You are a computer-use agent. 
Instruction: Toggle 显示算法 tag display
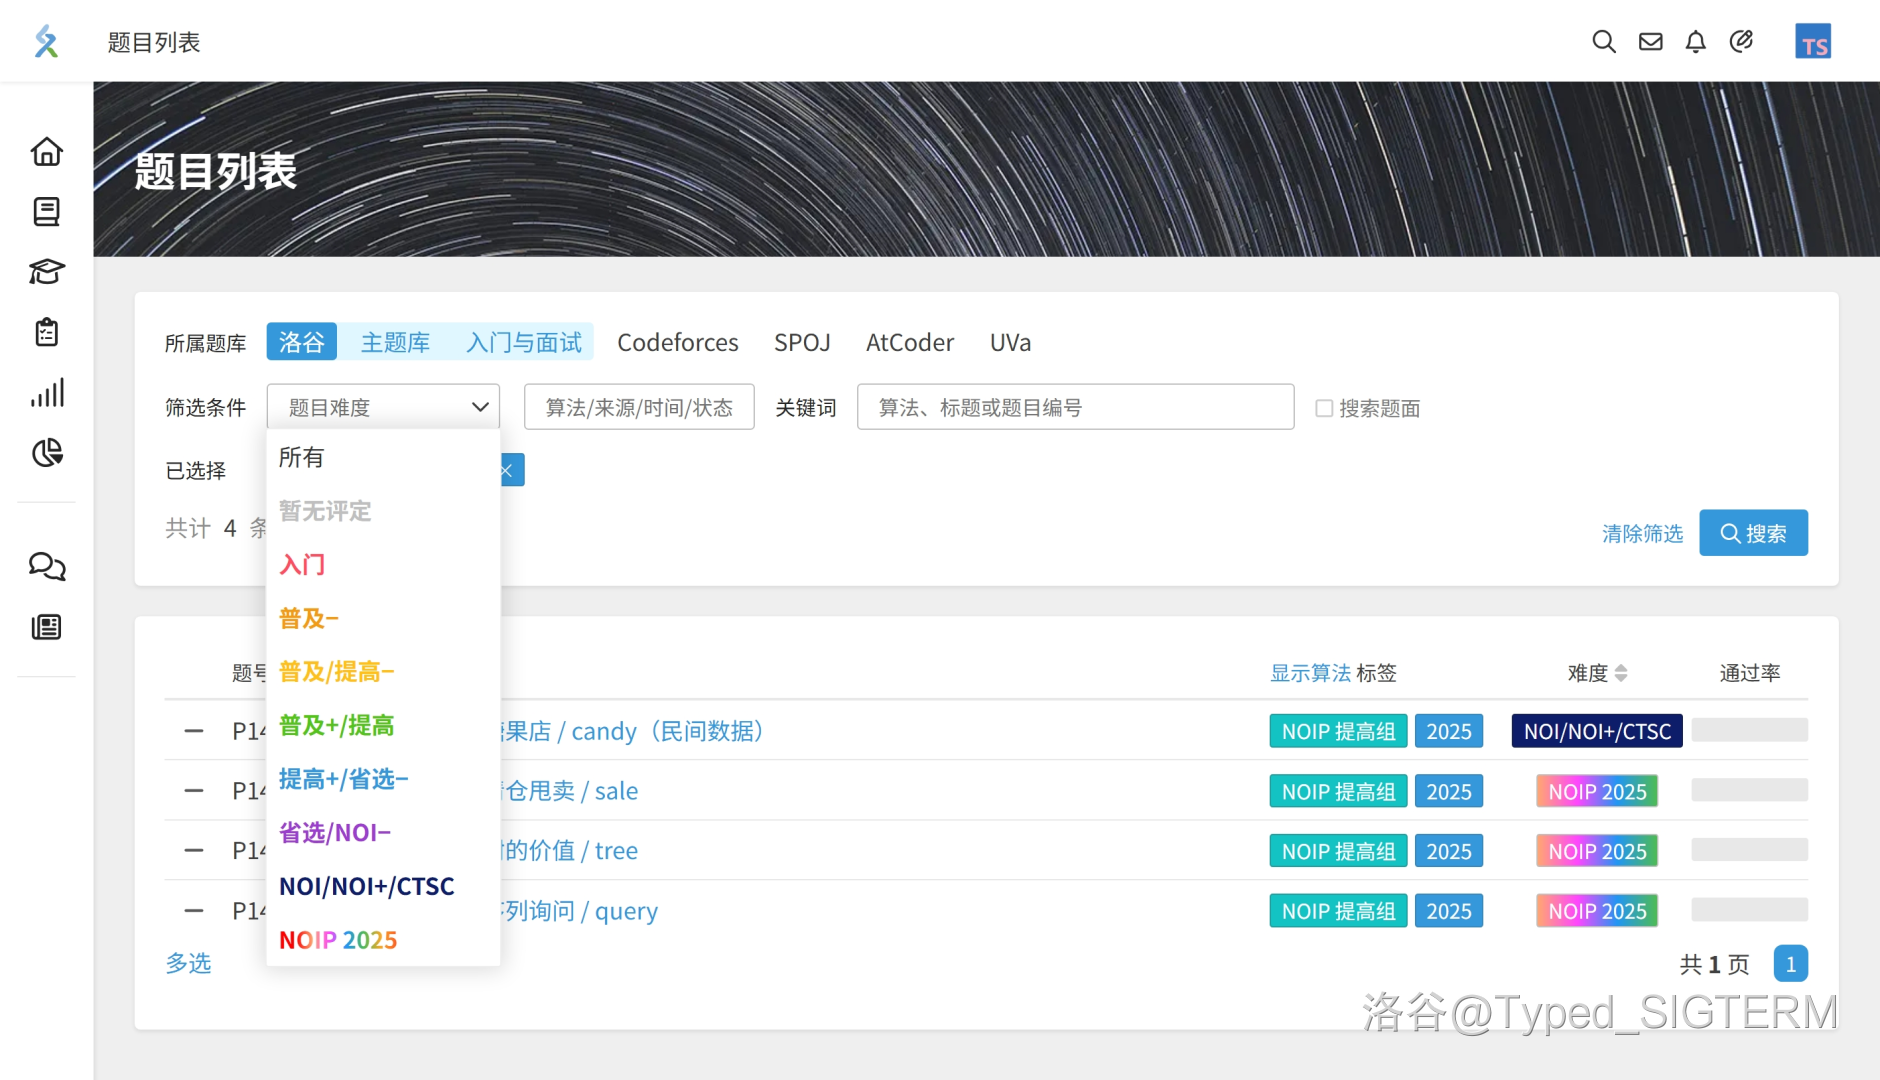click(1310, 673)
